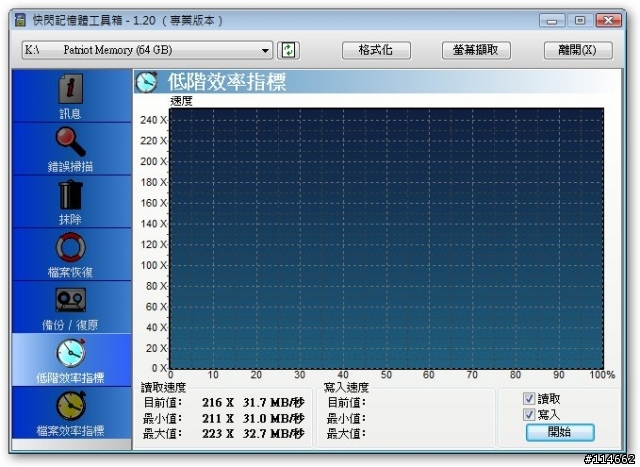This screenshot has width=640, height=467.
Task: Uncheck the 寫入 checkbox
Action: [529, 415]
